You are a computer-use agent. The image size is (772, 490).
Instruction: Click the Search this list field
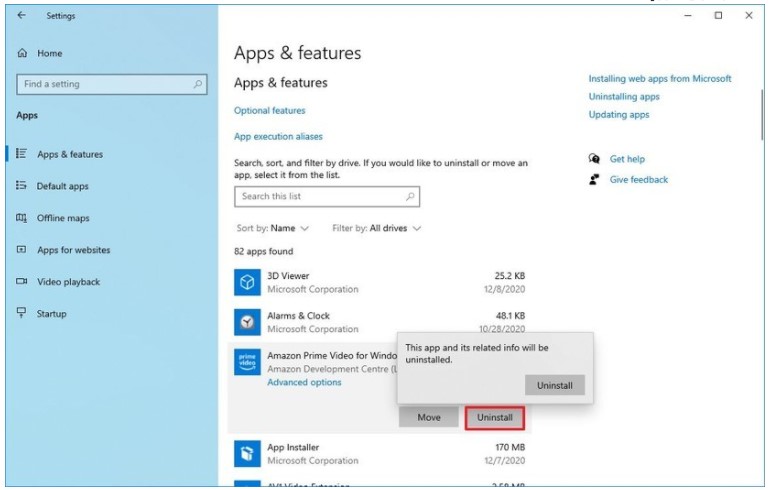[x=320, y=197]
